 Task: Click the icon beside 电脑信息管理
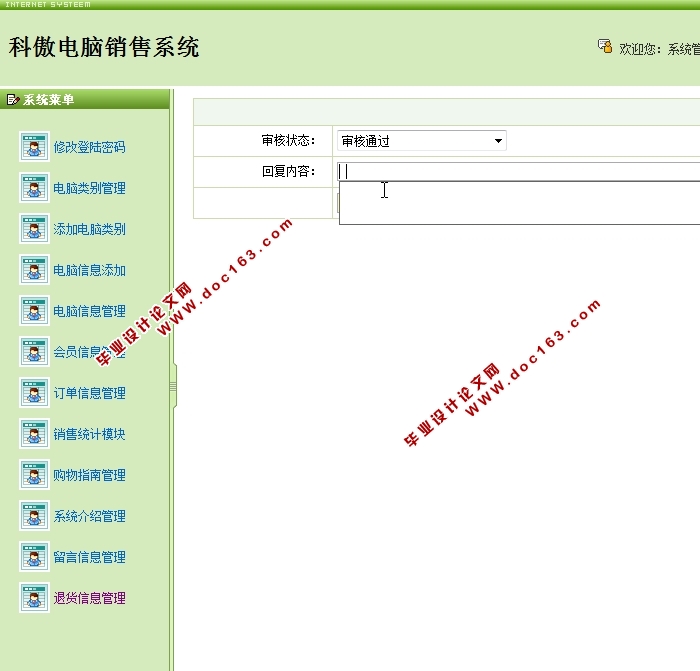[34, 311]
